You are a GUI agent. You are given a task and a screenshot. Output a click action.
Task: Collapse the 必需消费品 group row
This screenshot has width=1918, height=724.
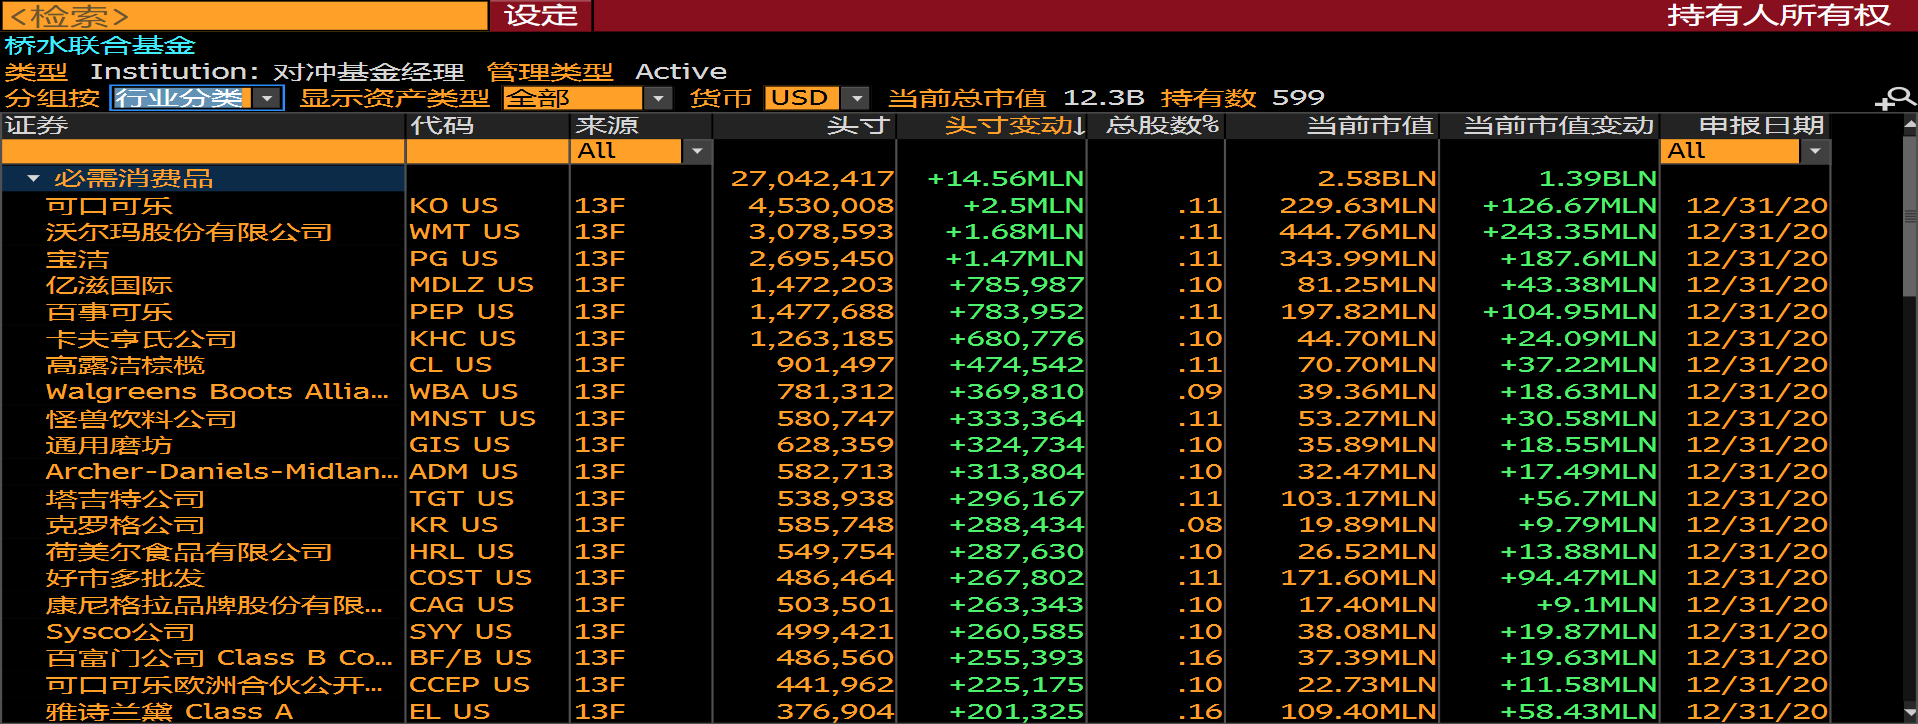tap(33, 179)
